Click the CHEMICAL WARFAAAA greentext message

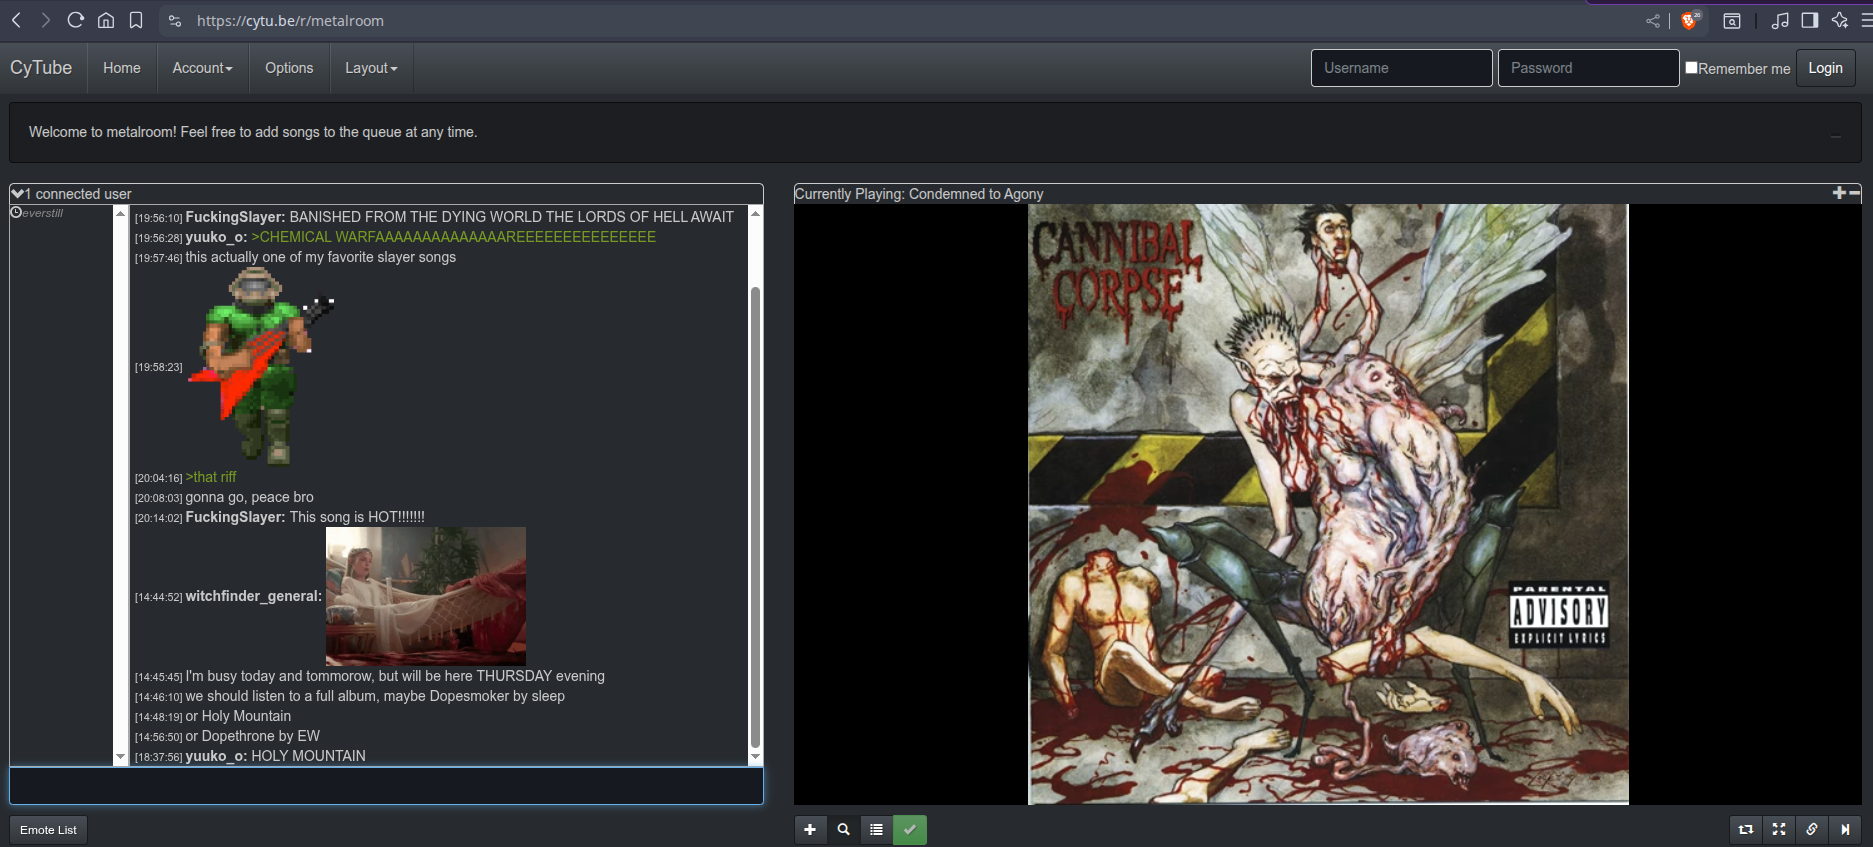454,237
